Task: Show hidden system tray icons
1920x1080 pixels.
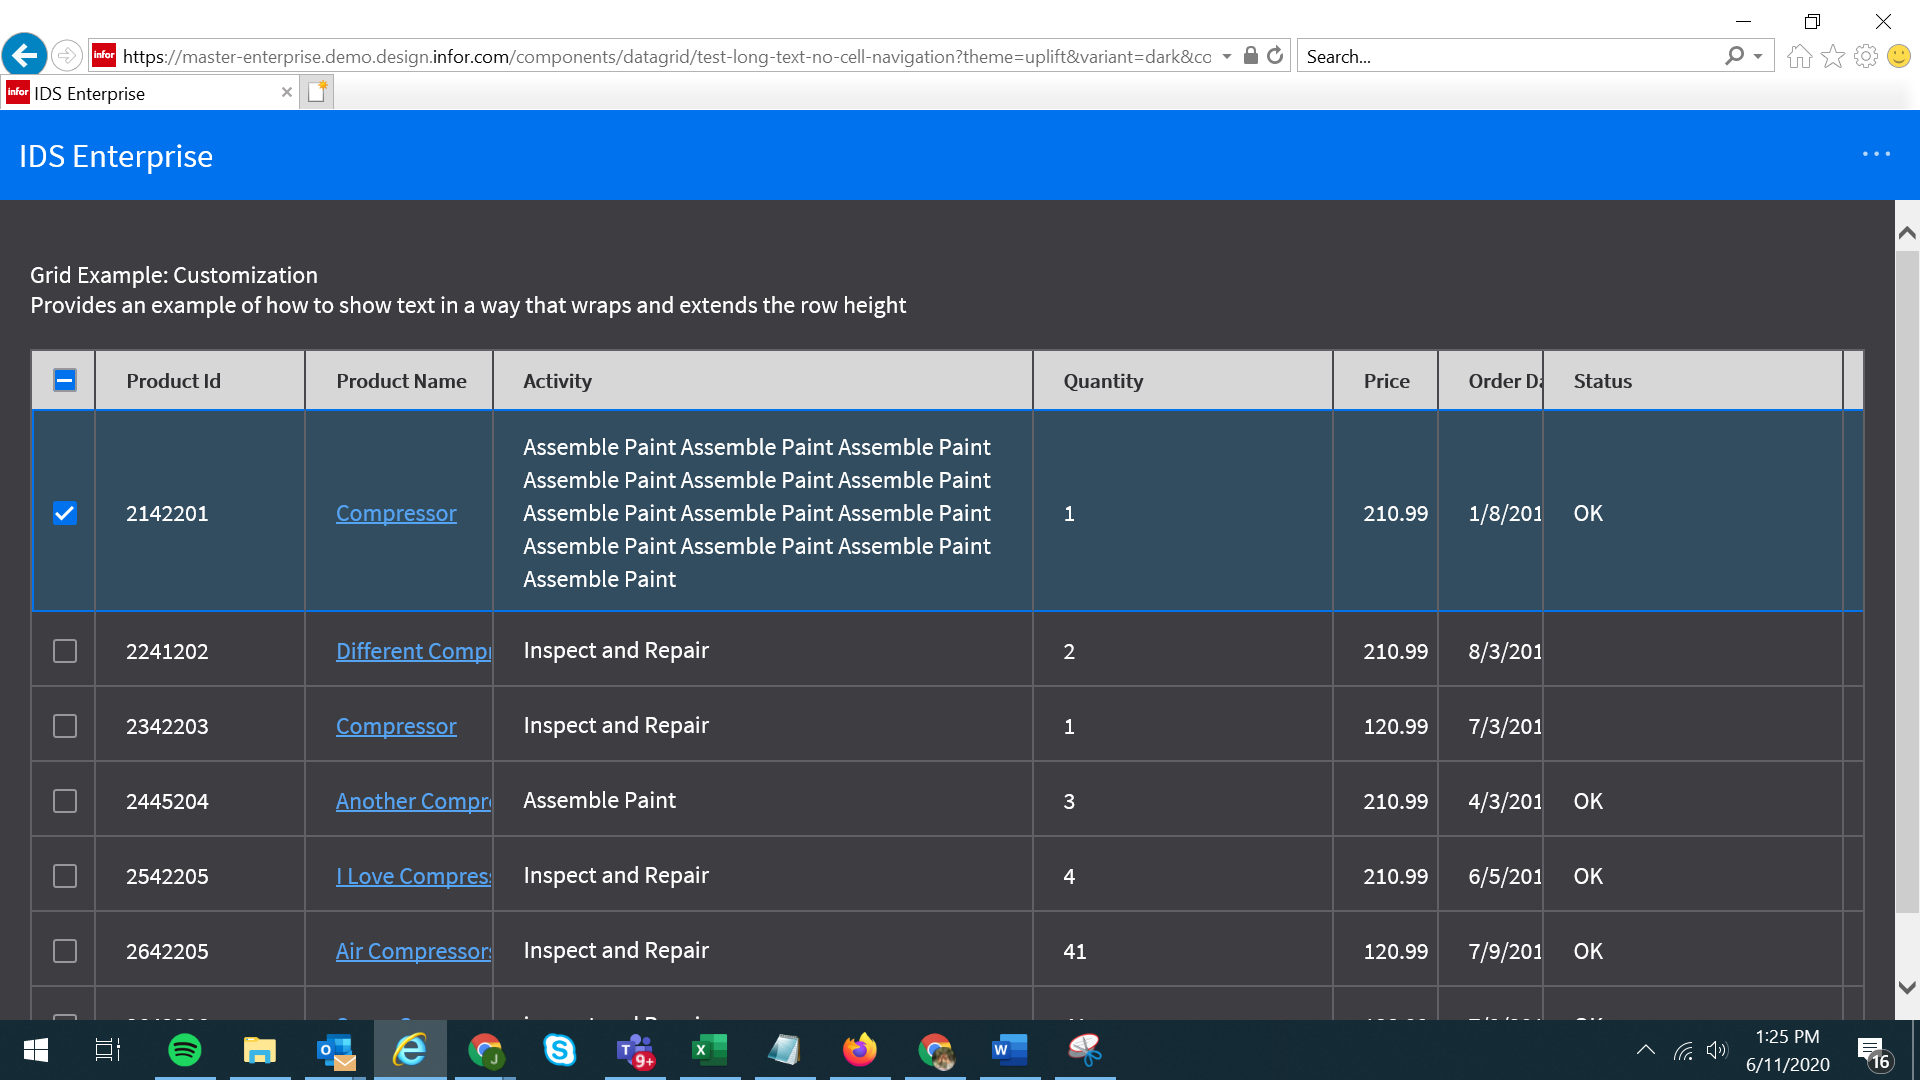Action: click(x=1645, y=1050)
